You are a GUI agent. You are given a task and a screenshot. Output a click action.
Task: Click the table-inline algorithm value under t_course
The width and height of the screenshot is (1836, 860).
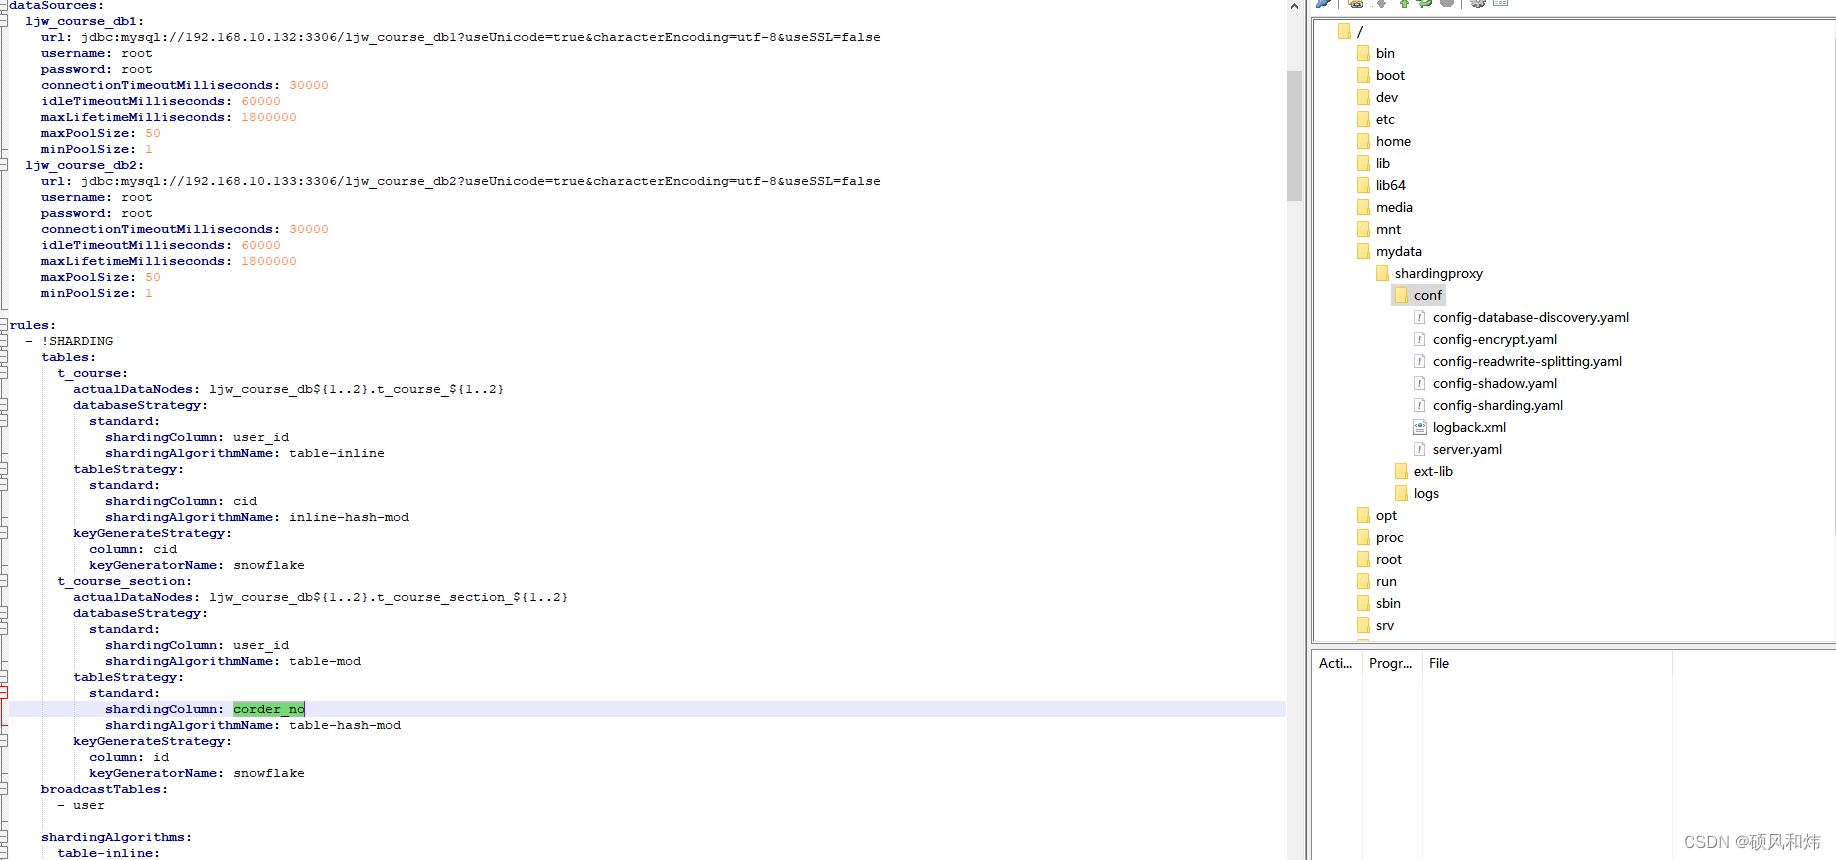[337, 453]
